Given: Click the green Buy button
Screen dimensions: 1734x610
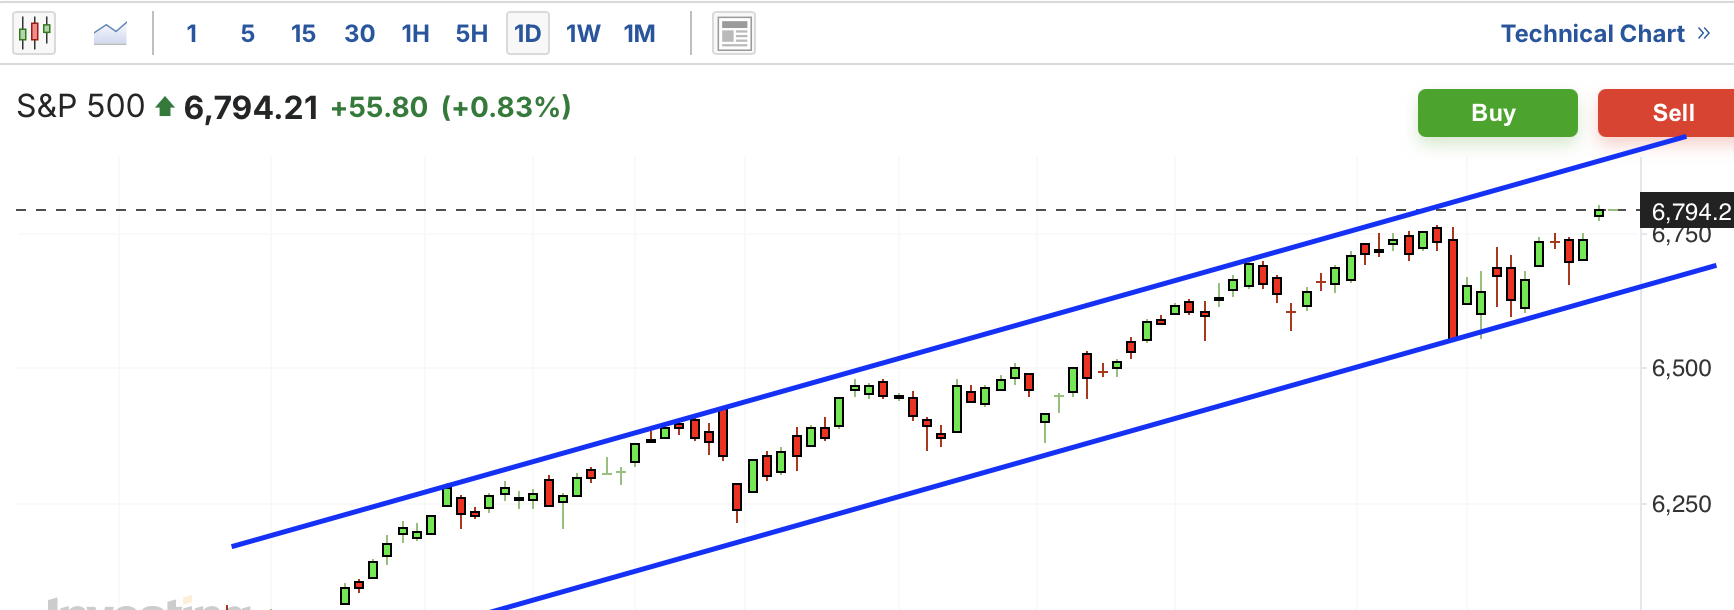Looking at the screenshot, I should click(x=1497, y=113).
